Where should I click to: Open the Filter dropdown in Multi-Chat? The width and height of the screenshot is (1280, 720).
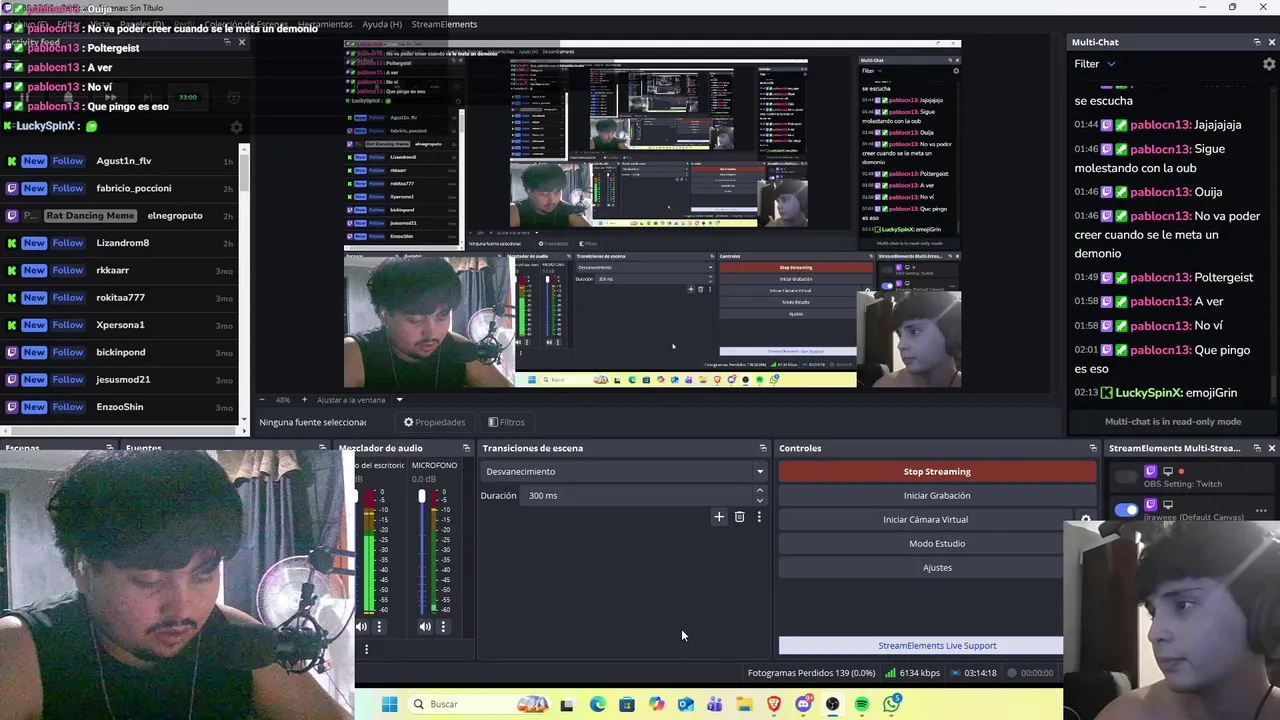coord(1095,64)
